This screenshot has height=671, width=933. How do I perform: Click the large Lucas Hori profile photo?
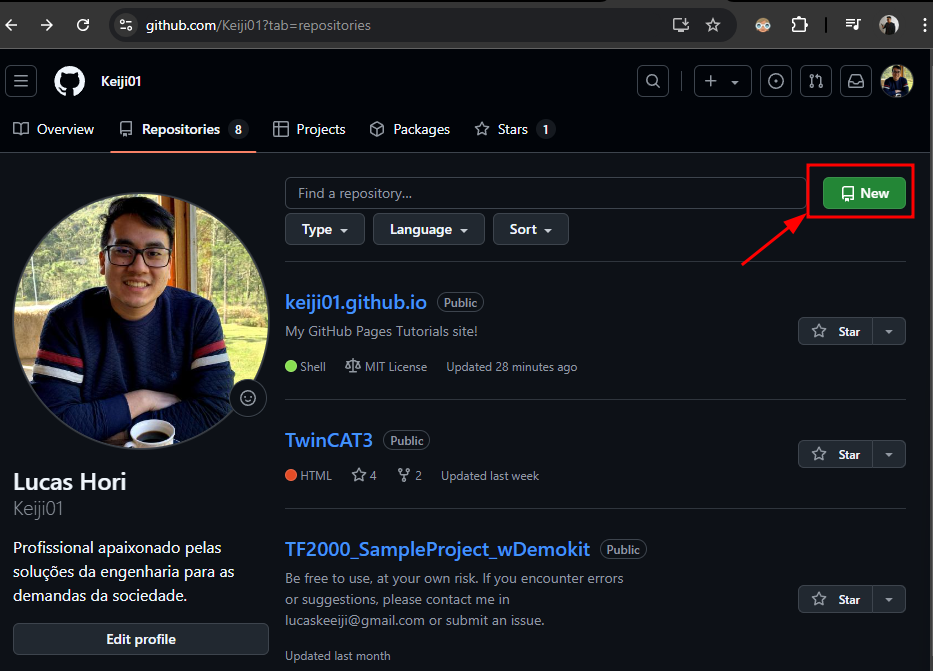point(140,321)
